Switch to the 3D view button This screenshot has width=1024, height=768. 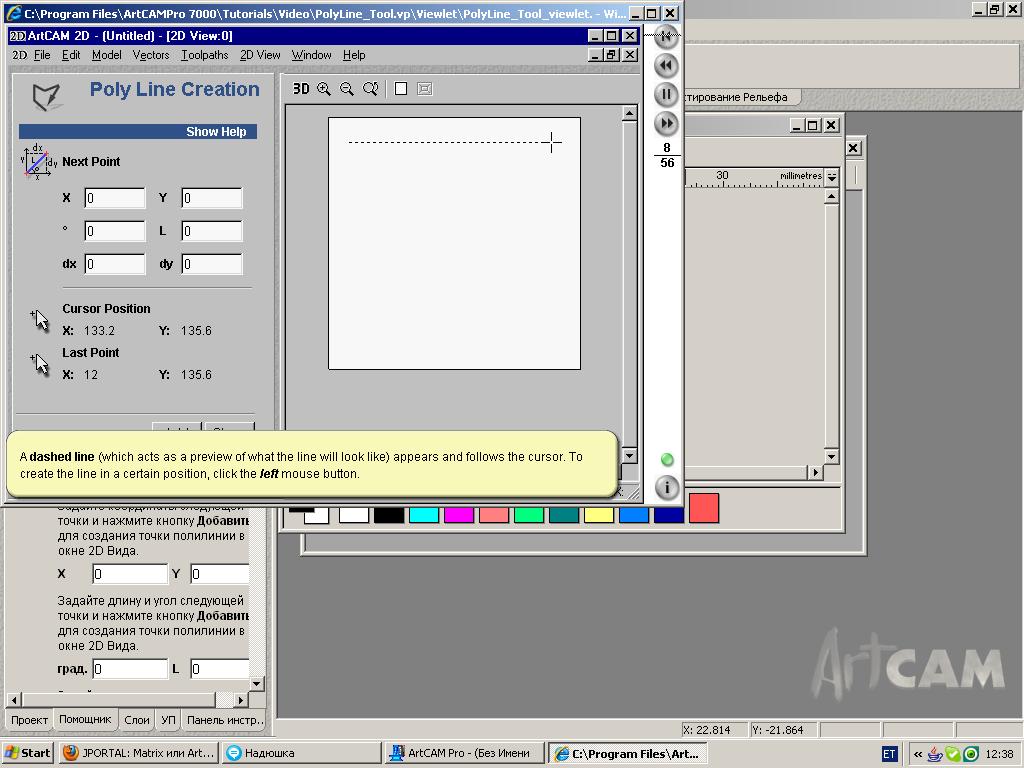click(x=300, y=89)
